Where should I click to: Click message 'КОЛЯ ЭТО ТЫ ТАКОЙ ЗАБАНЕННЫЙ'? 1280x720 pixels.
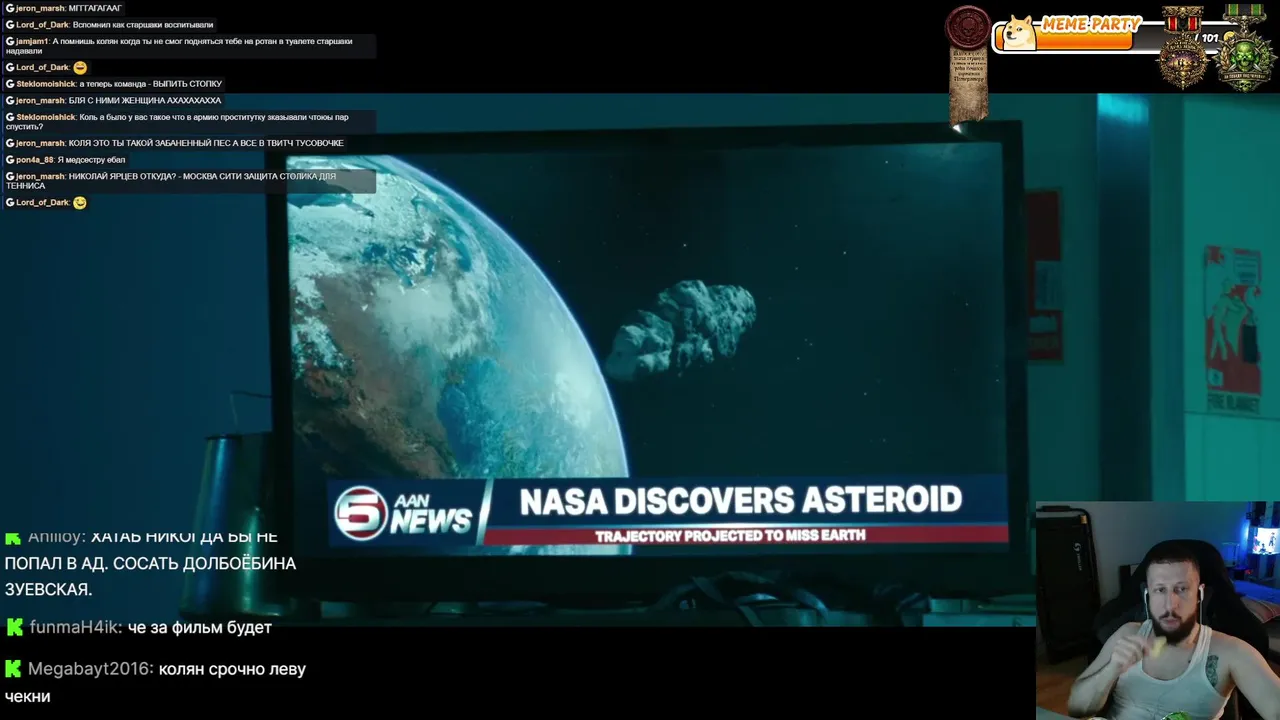point(206,143)
